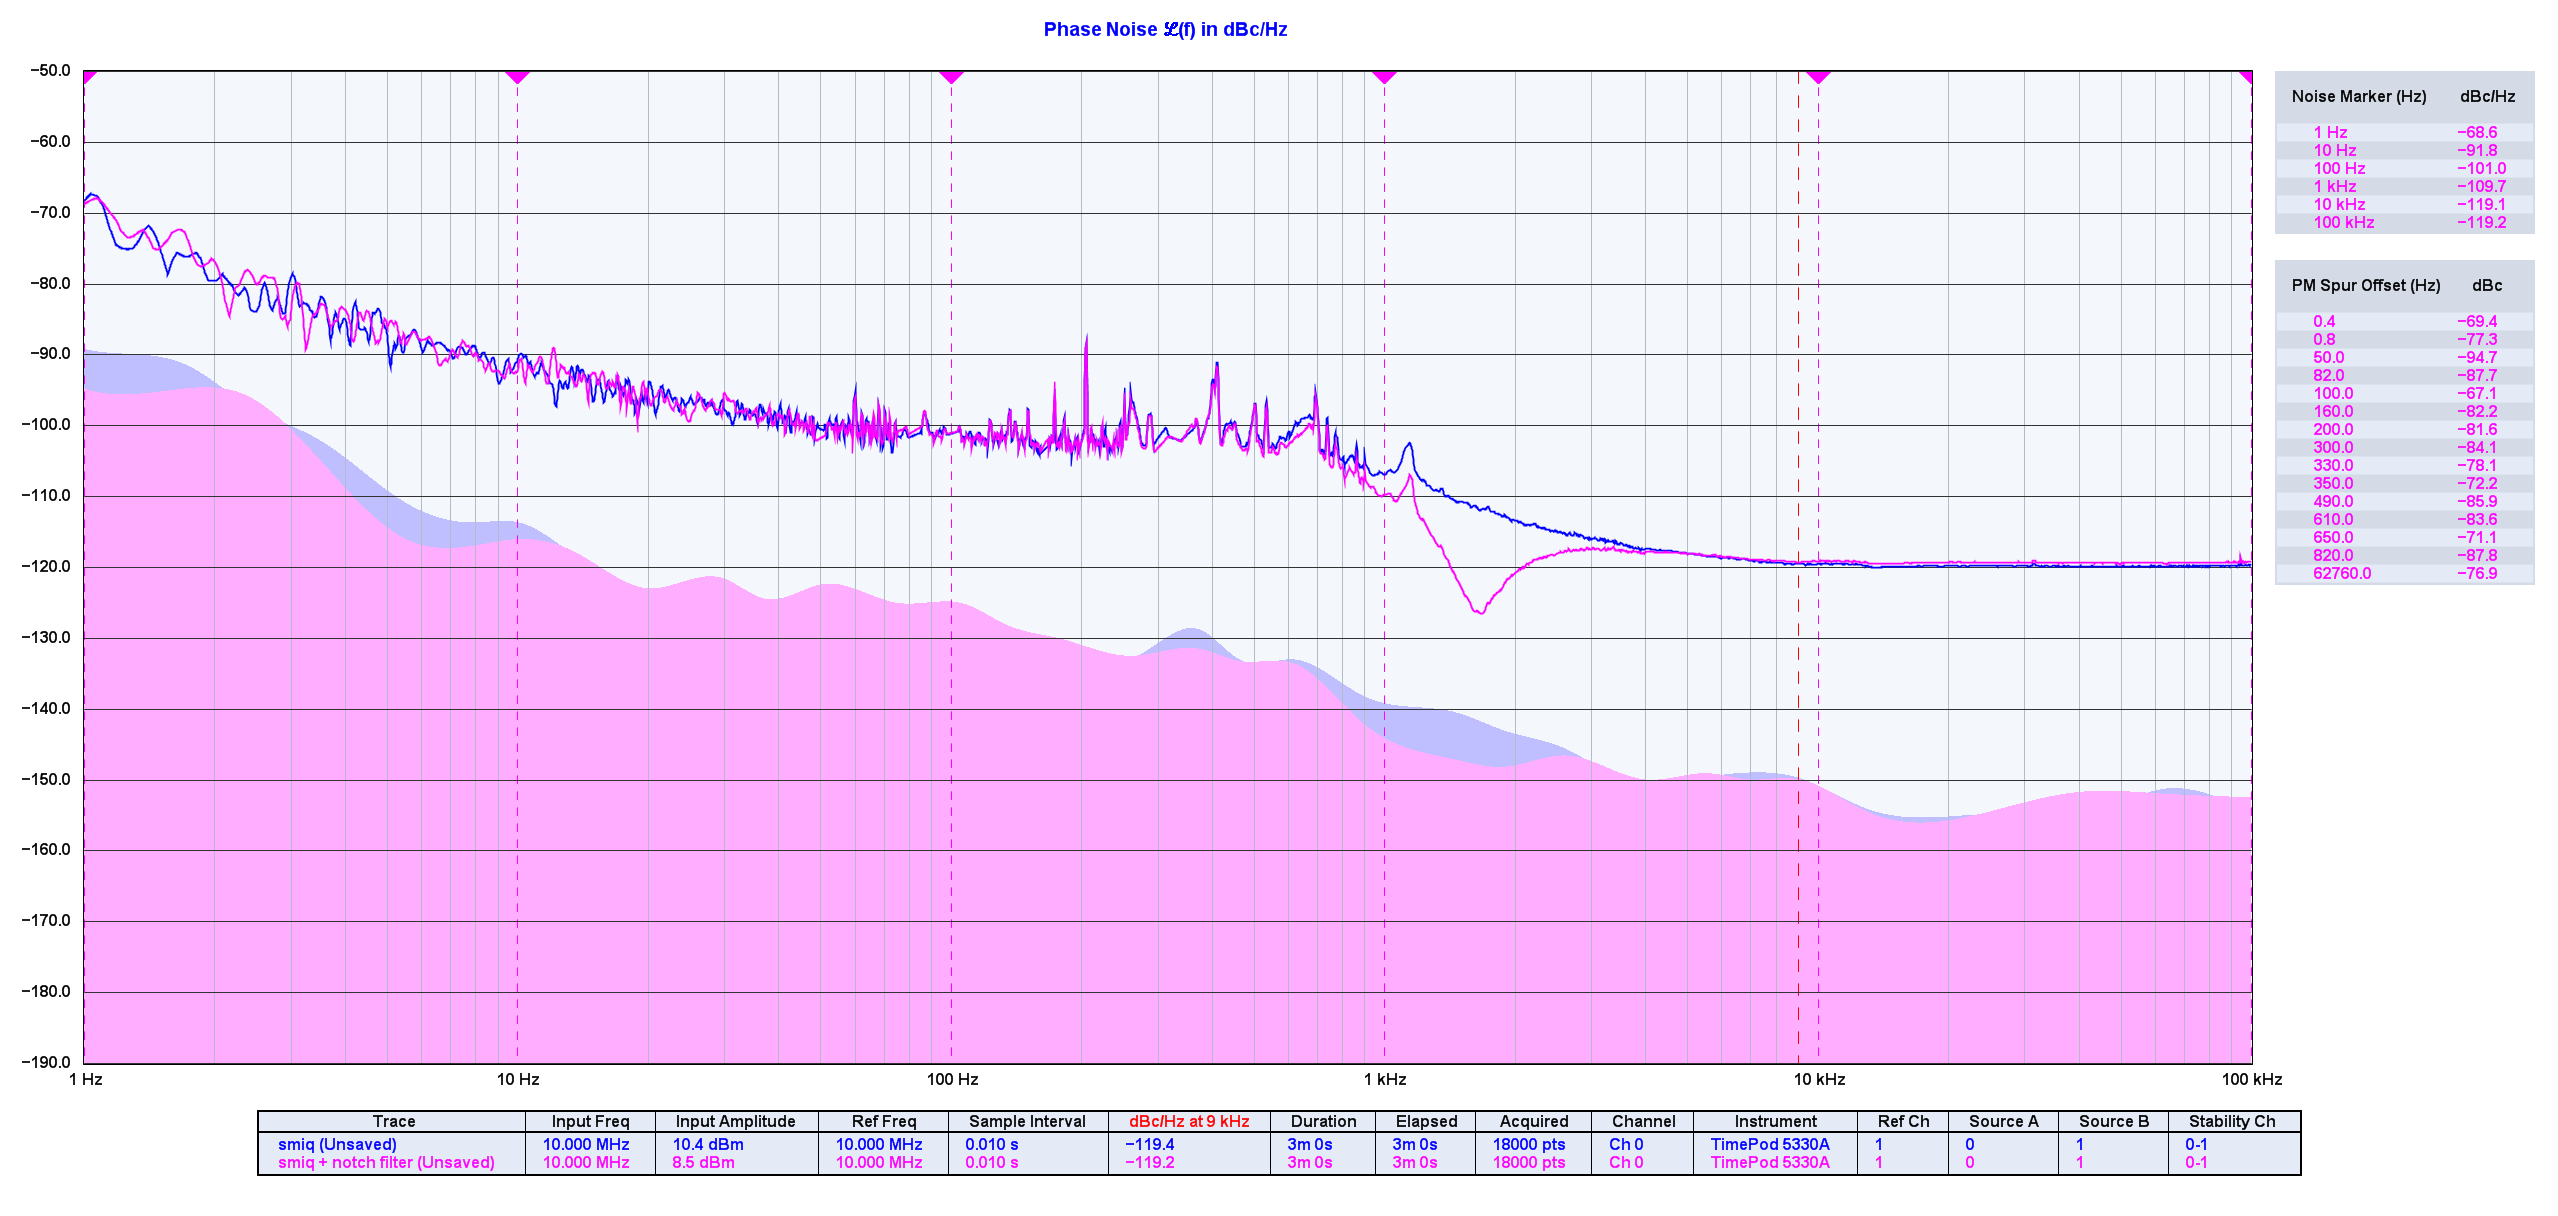Click the 1 Hz marker at left edge
Viewport: 2558px width, 1216px height.
click(88, 76)
